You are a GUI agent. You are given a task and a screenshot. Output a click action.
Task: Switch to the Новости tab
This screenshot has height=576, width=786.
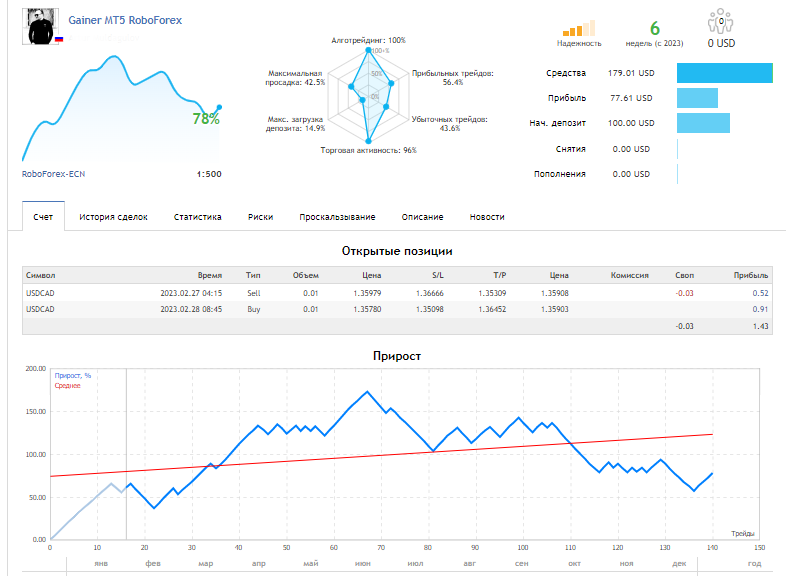487,217
